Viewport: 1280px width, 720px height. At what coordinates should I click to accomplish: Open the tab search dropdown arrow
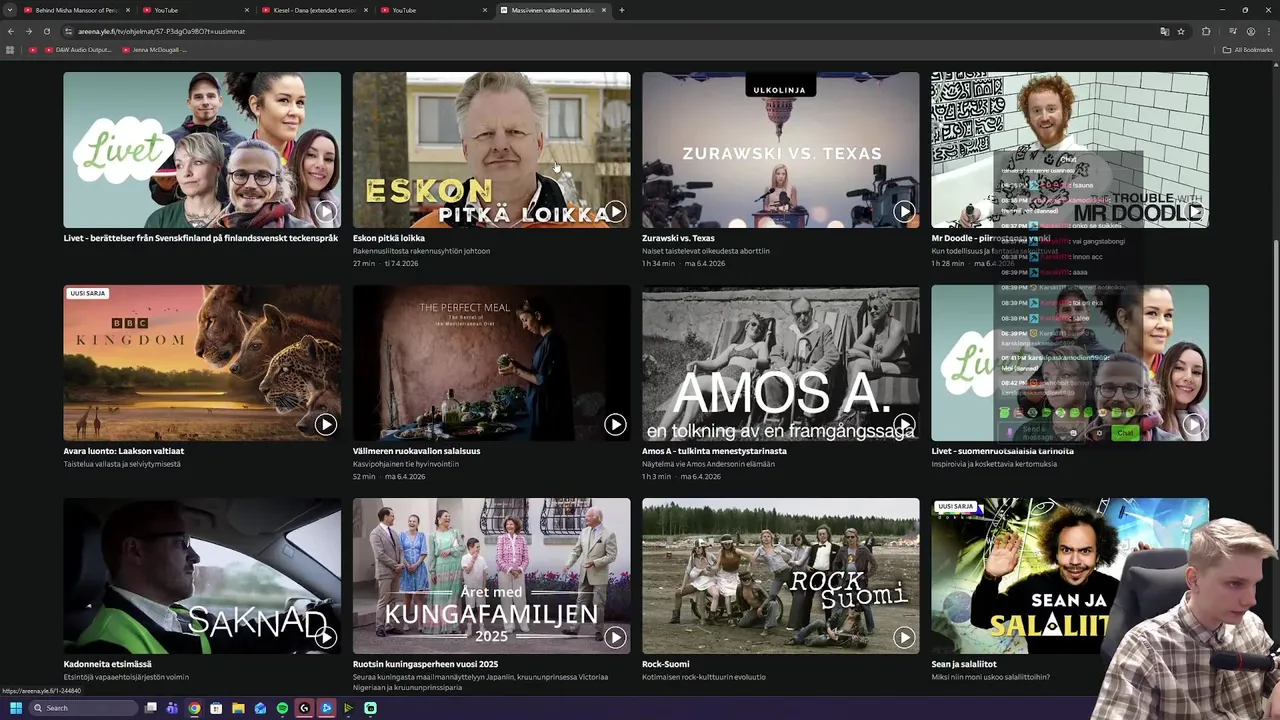pyautogui.click(x=10, y=10)
